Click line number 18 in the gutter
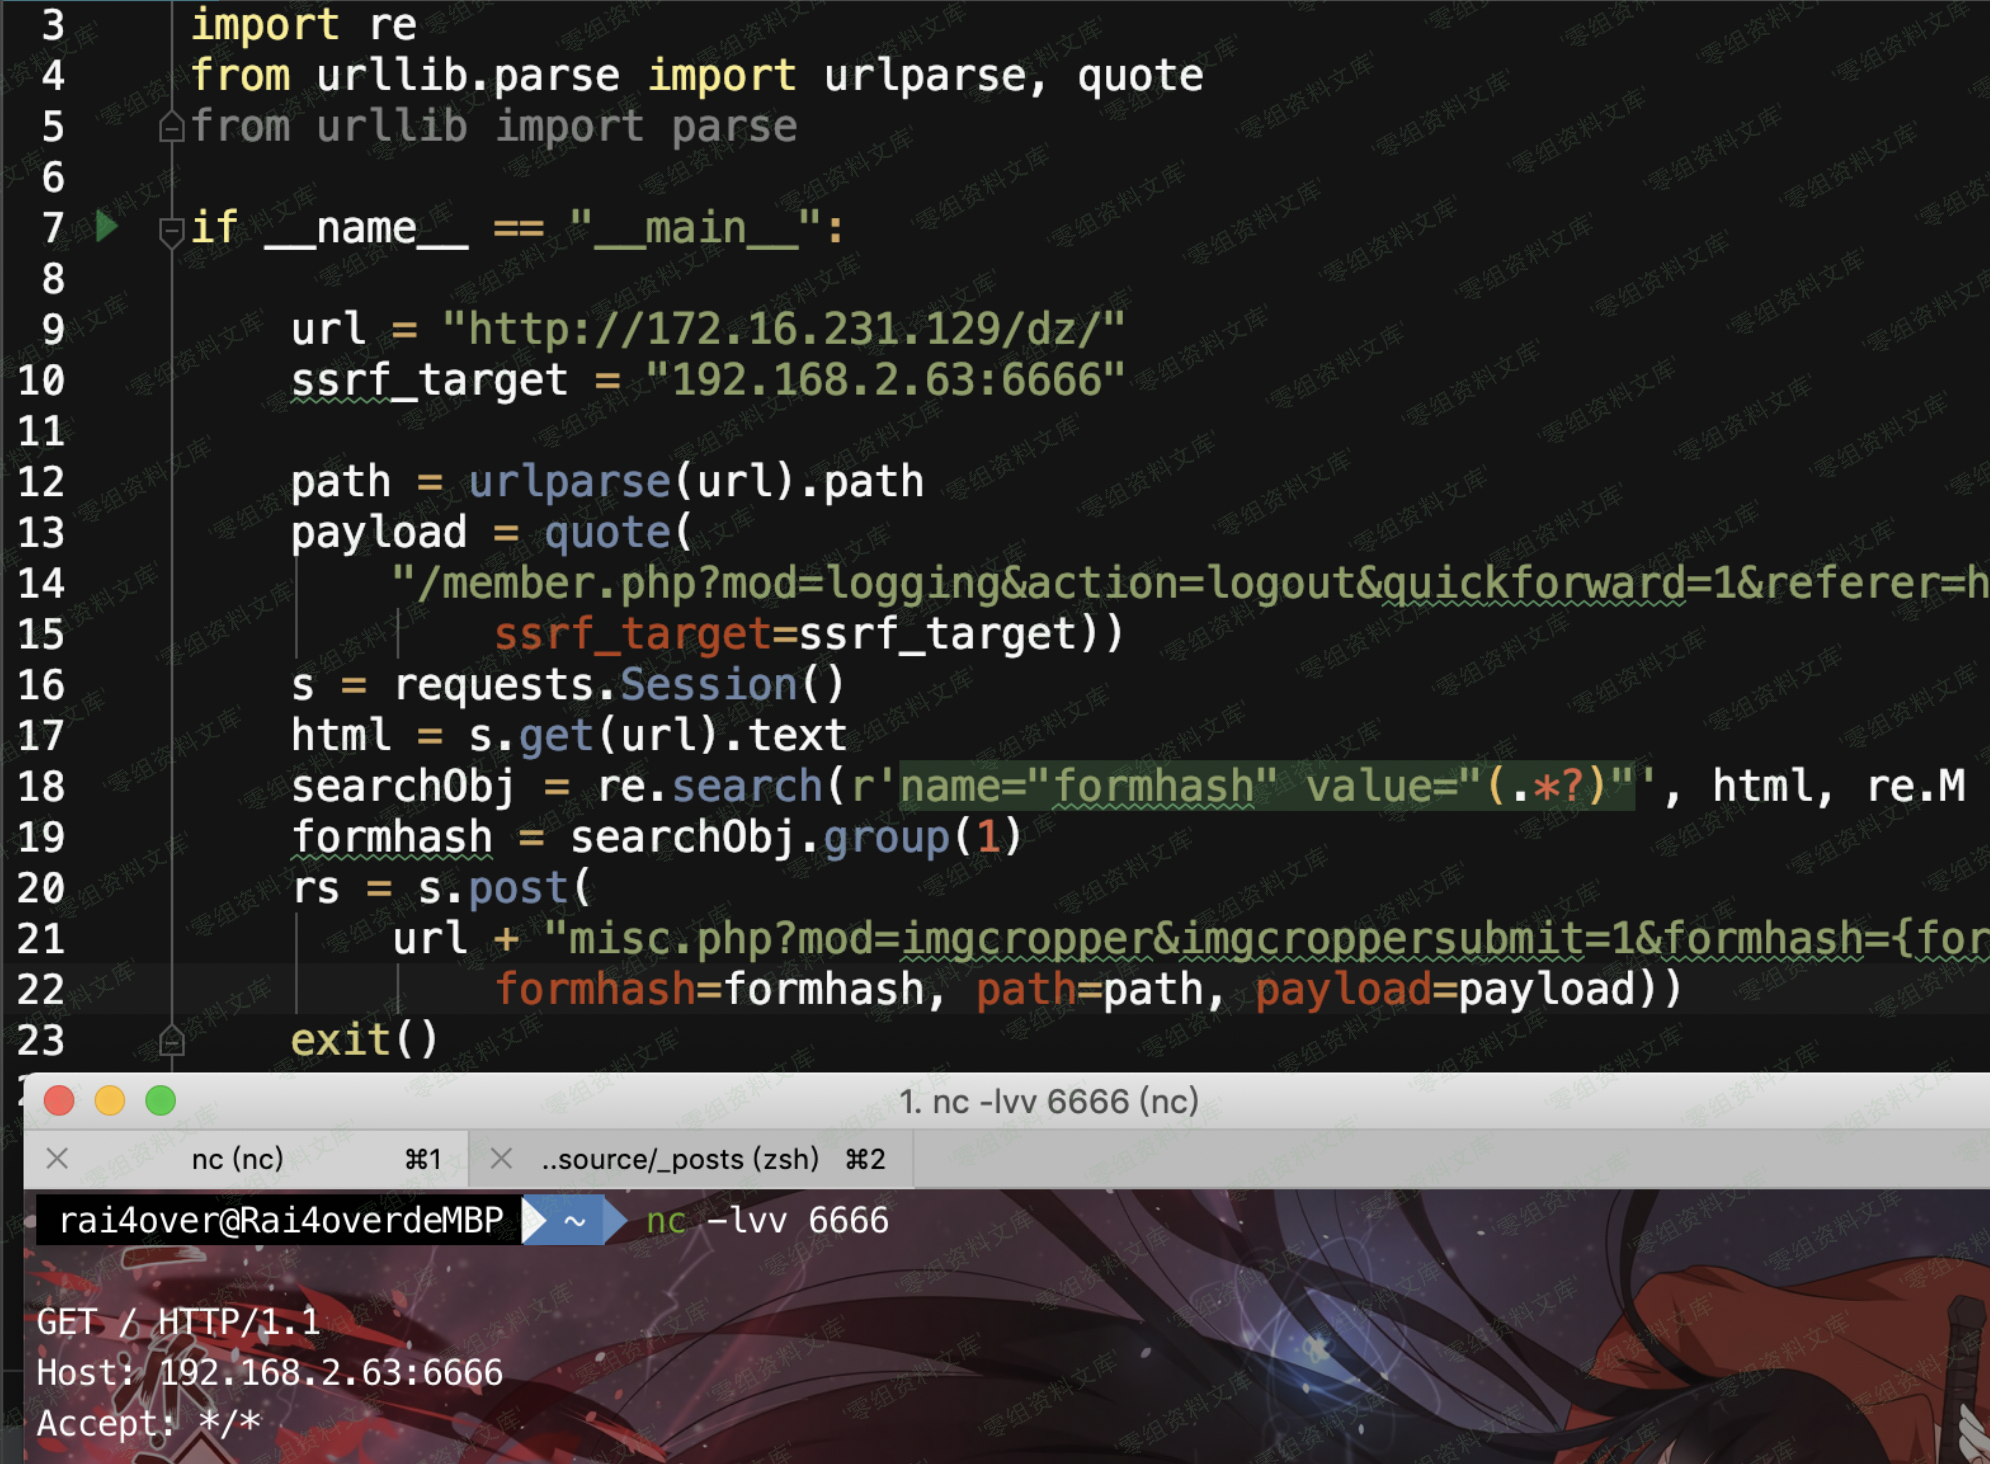 [41, 786]
